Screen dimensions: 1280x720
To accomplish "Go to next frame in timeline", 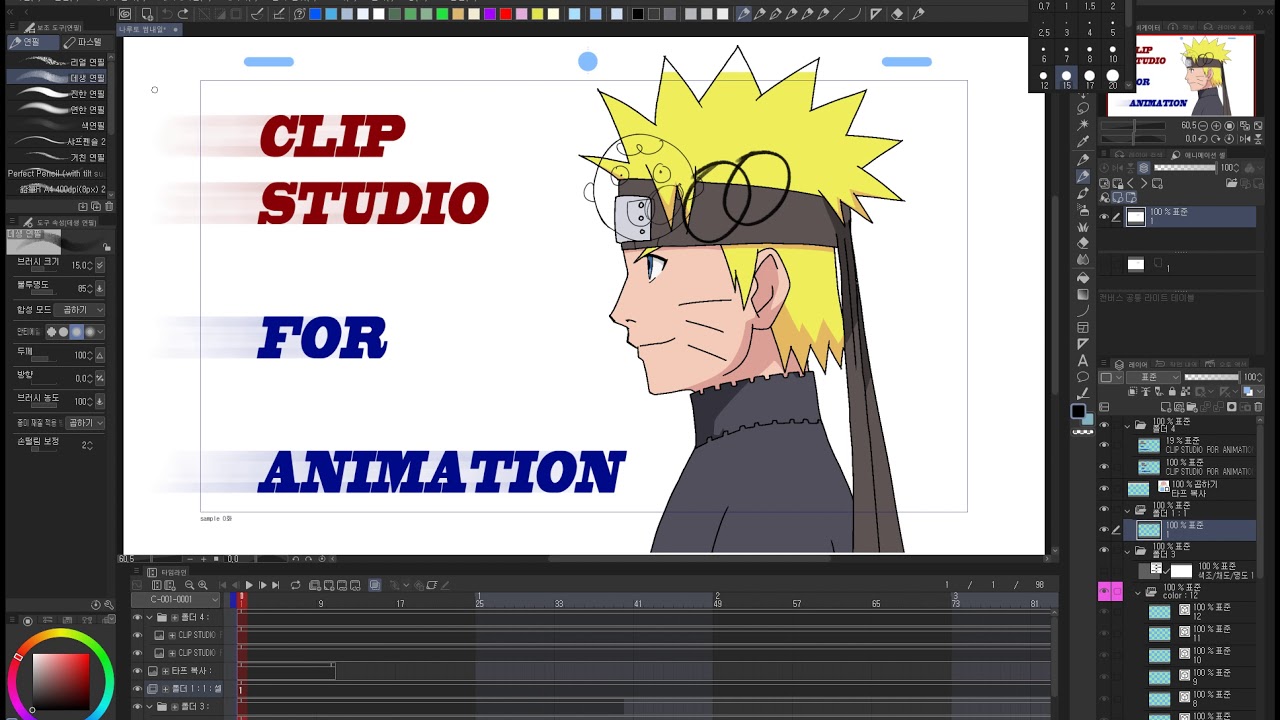I will [x=263, y=585].
